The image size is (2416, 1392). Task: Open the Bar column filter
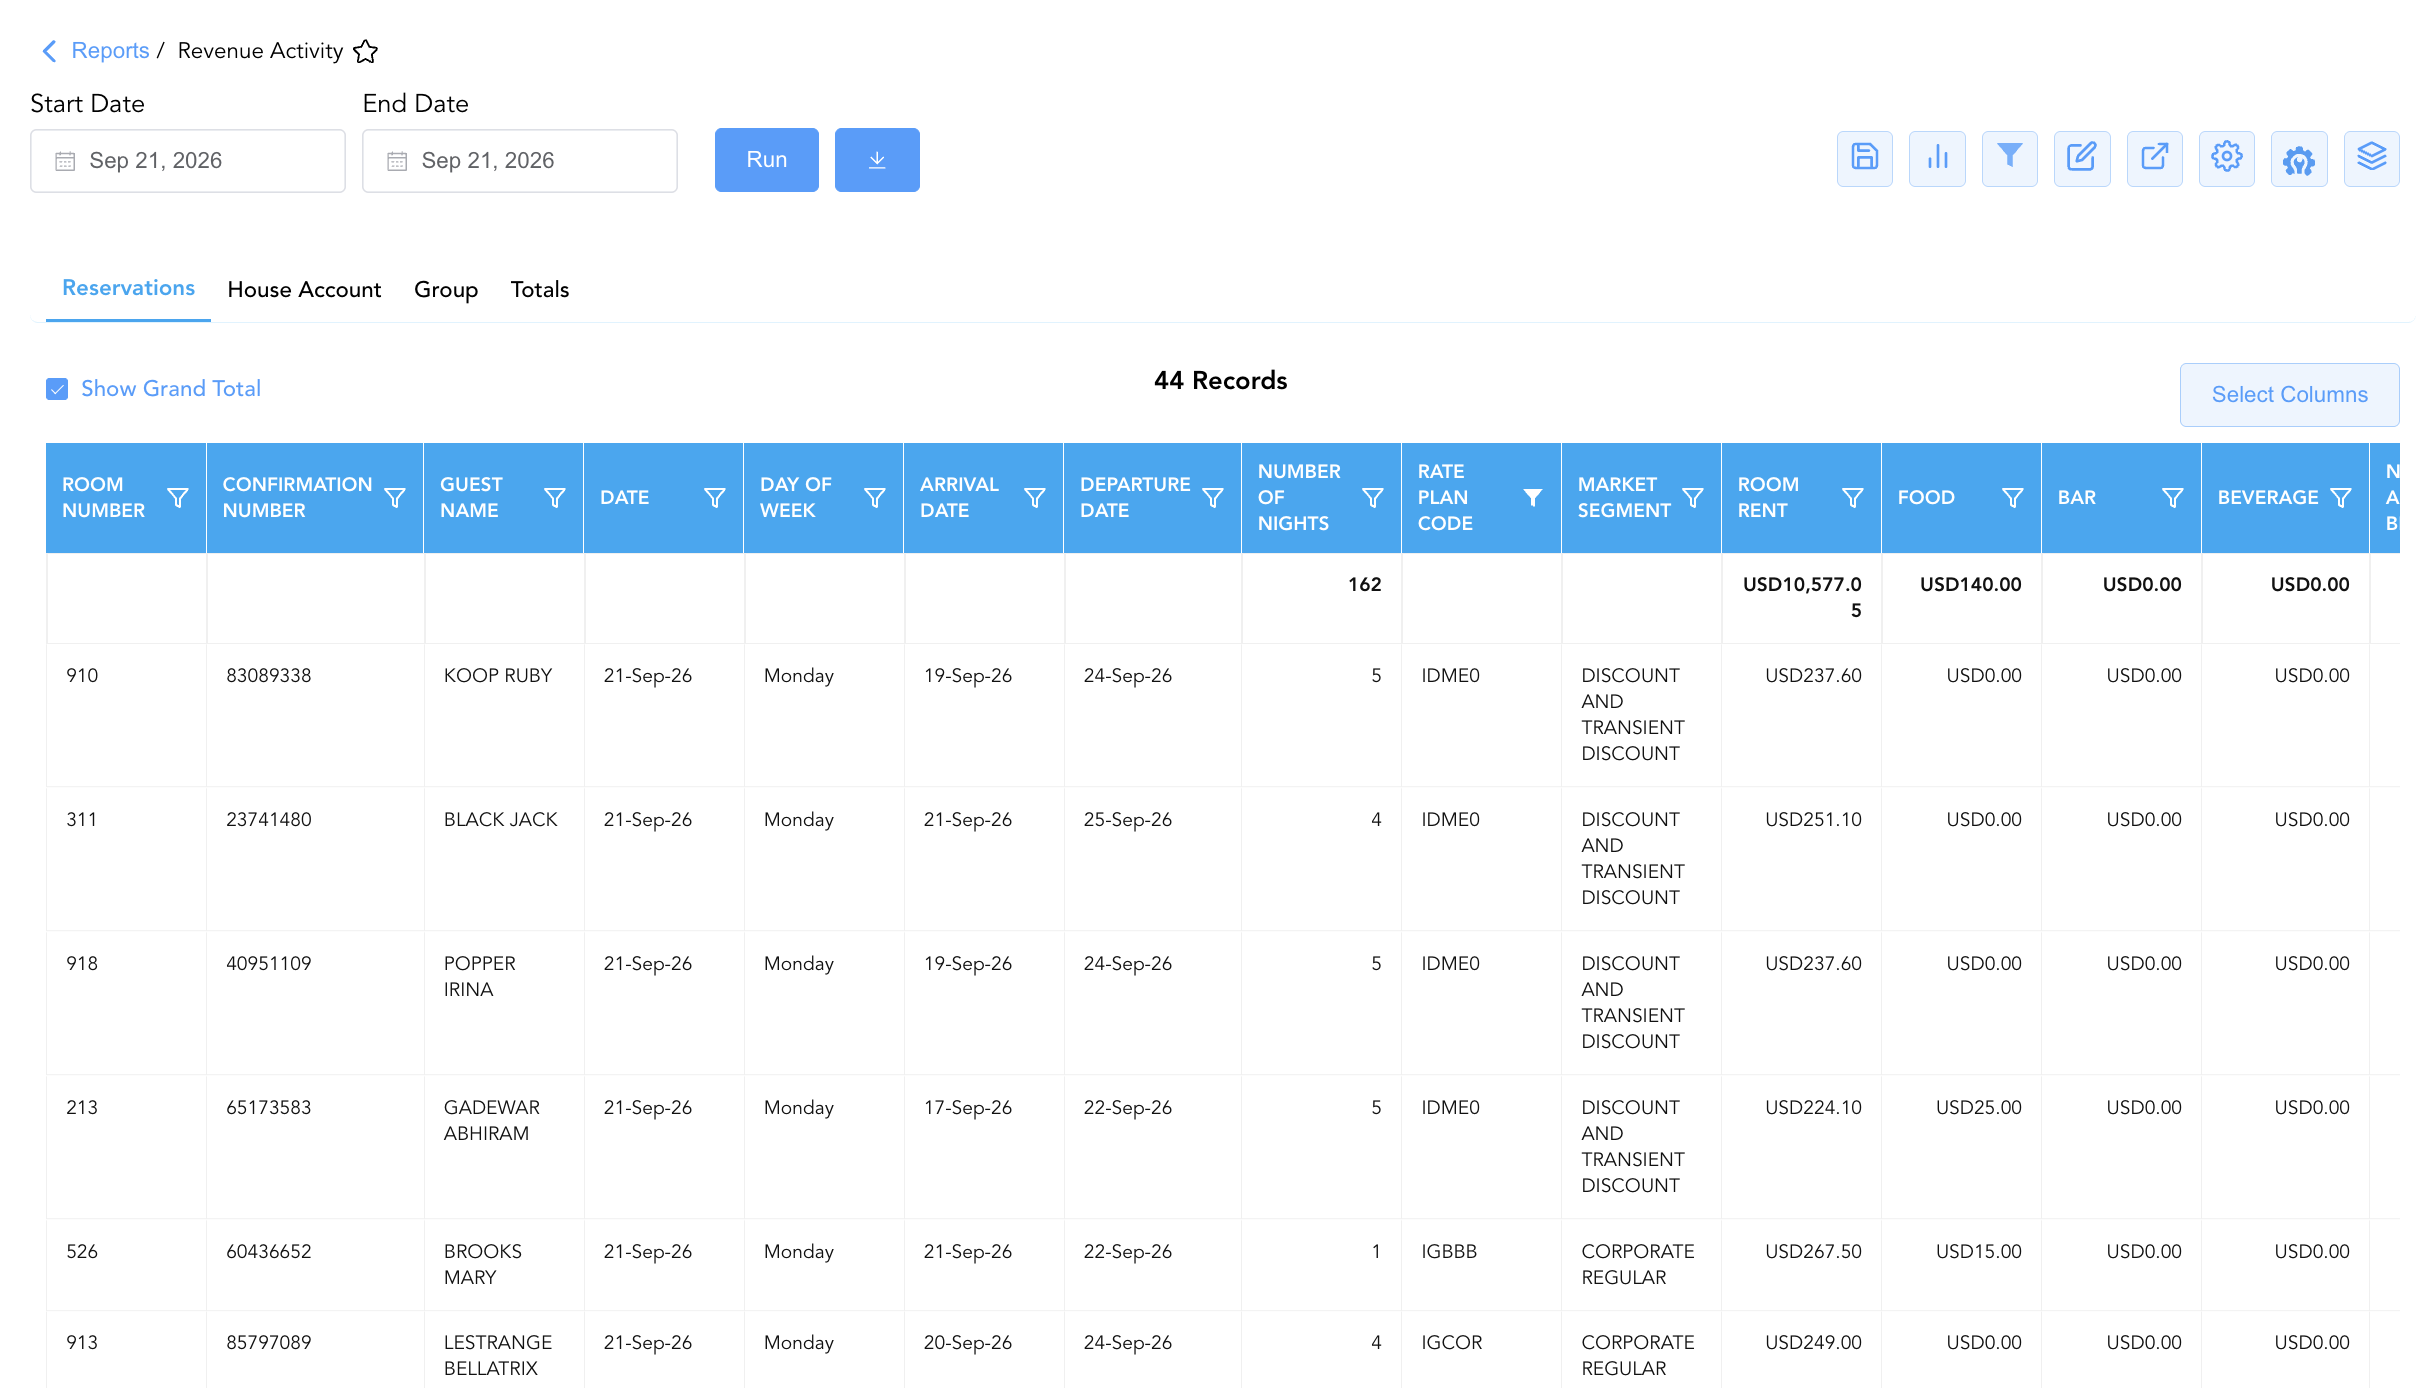coord(2173,498)
